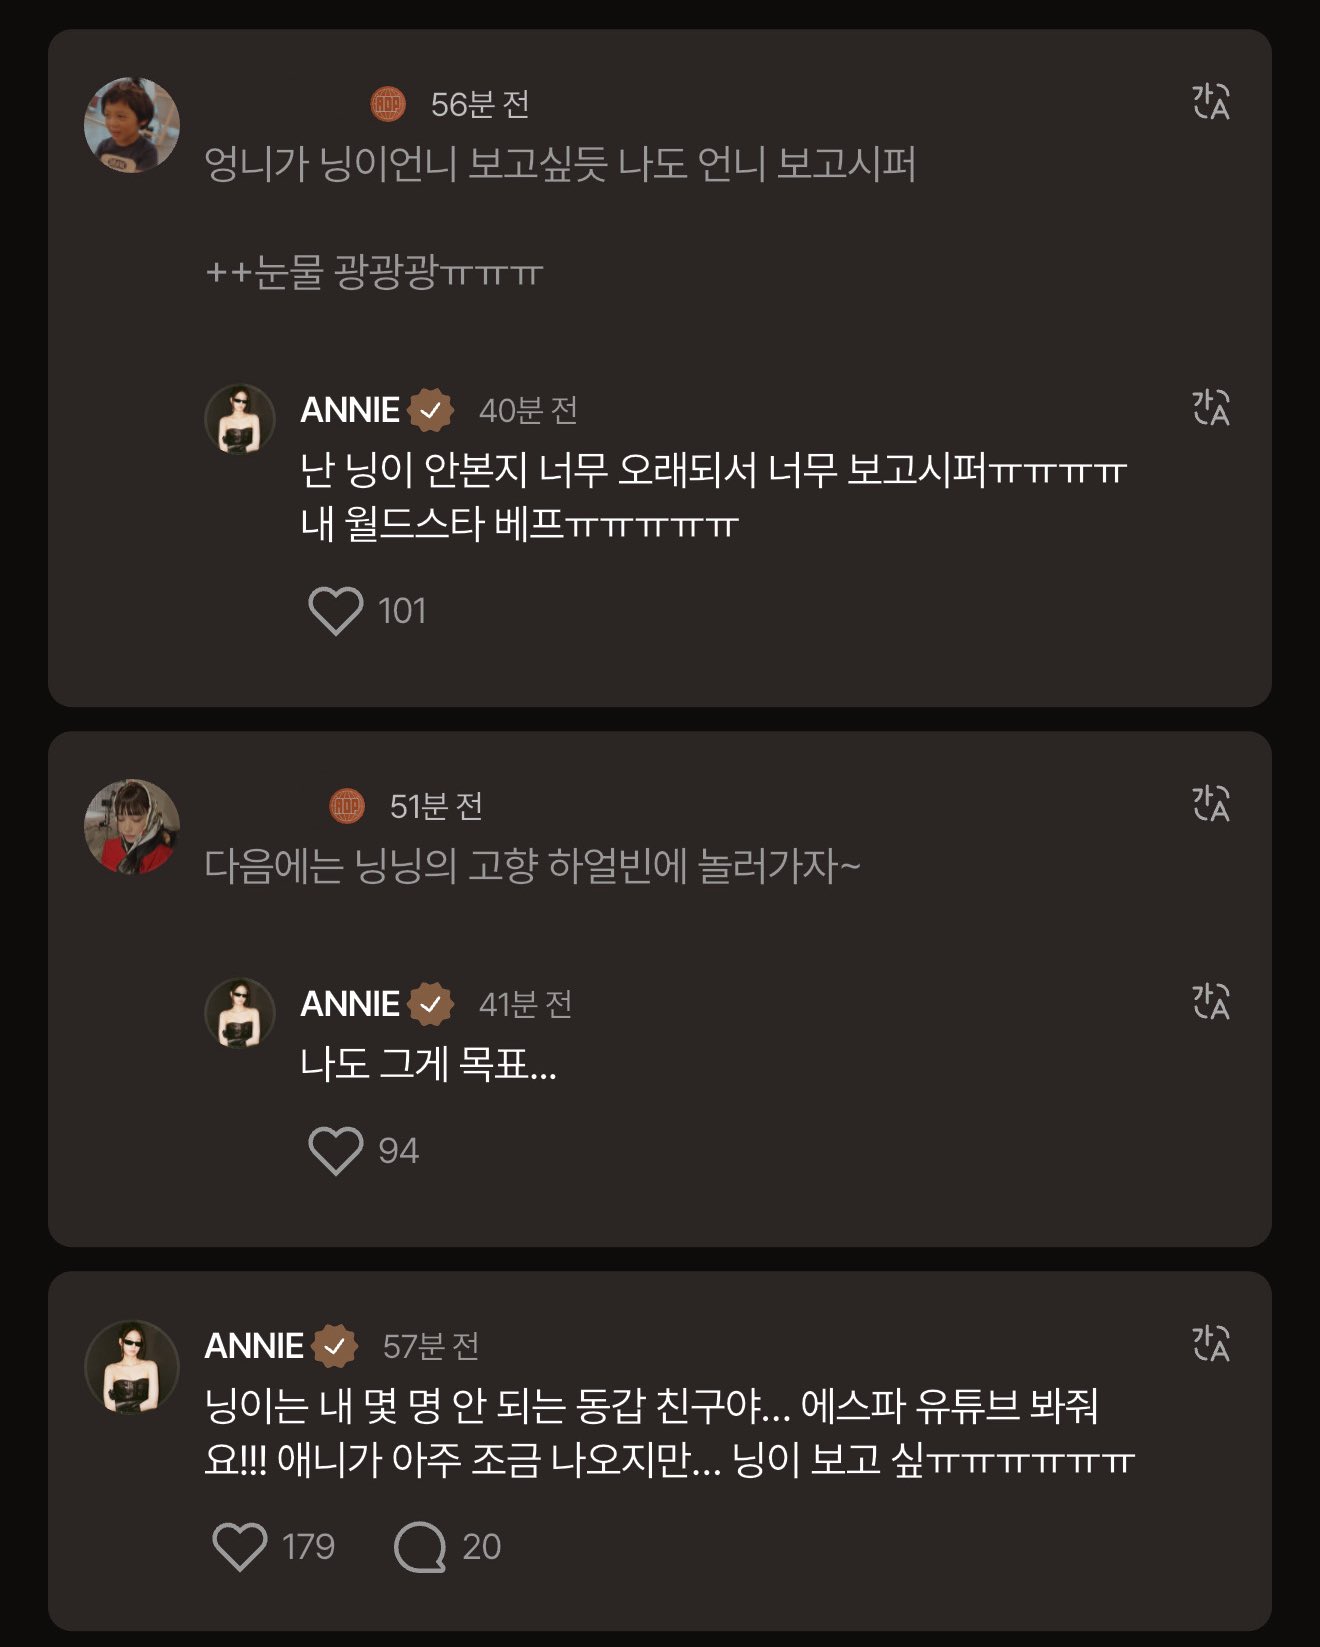Open ANNIE's avatar on the 40분 전 reply

coord(240,420)
